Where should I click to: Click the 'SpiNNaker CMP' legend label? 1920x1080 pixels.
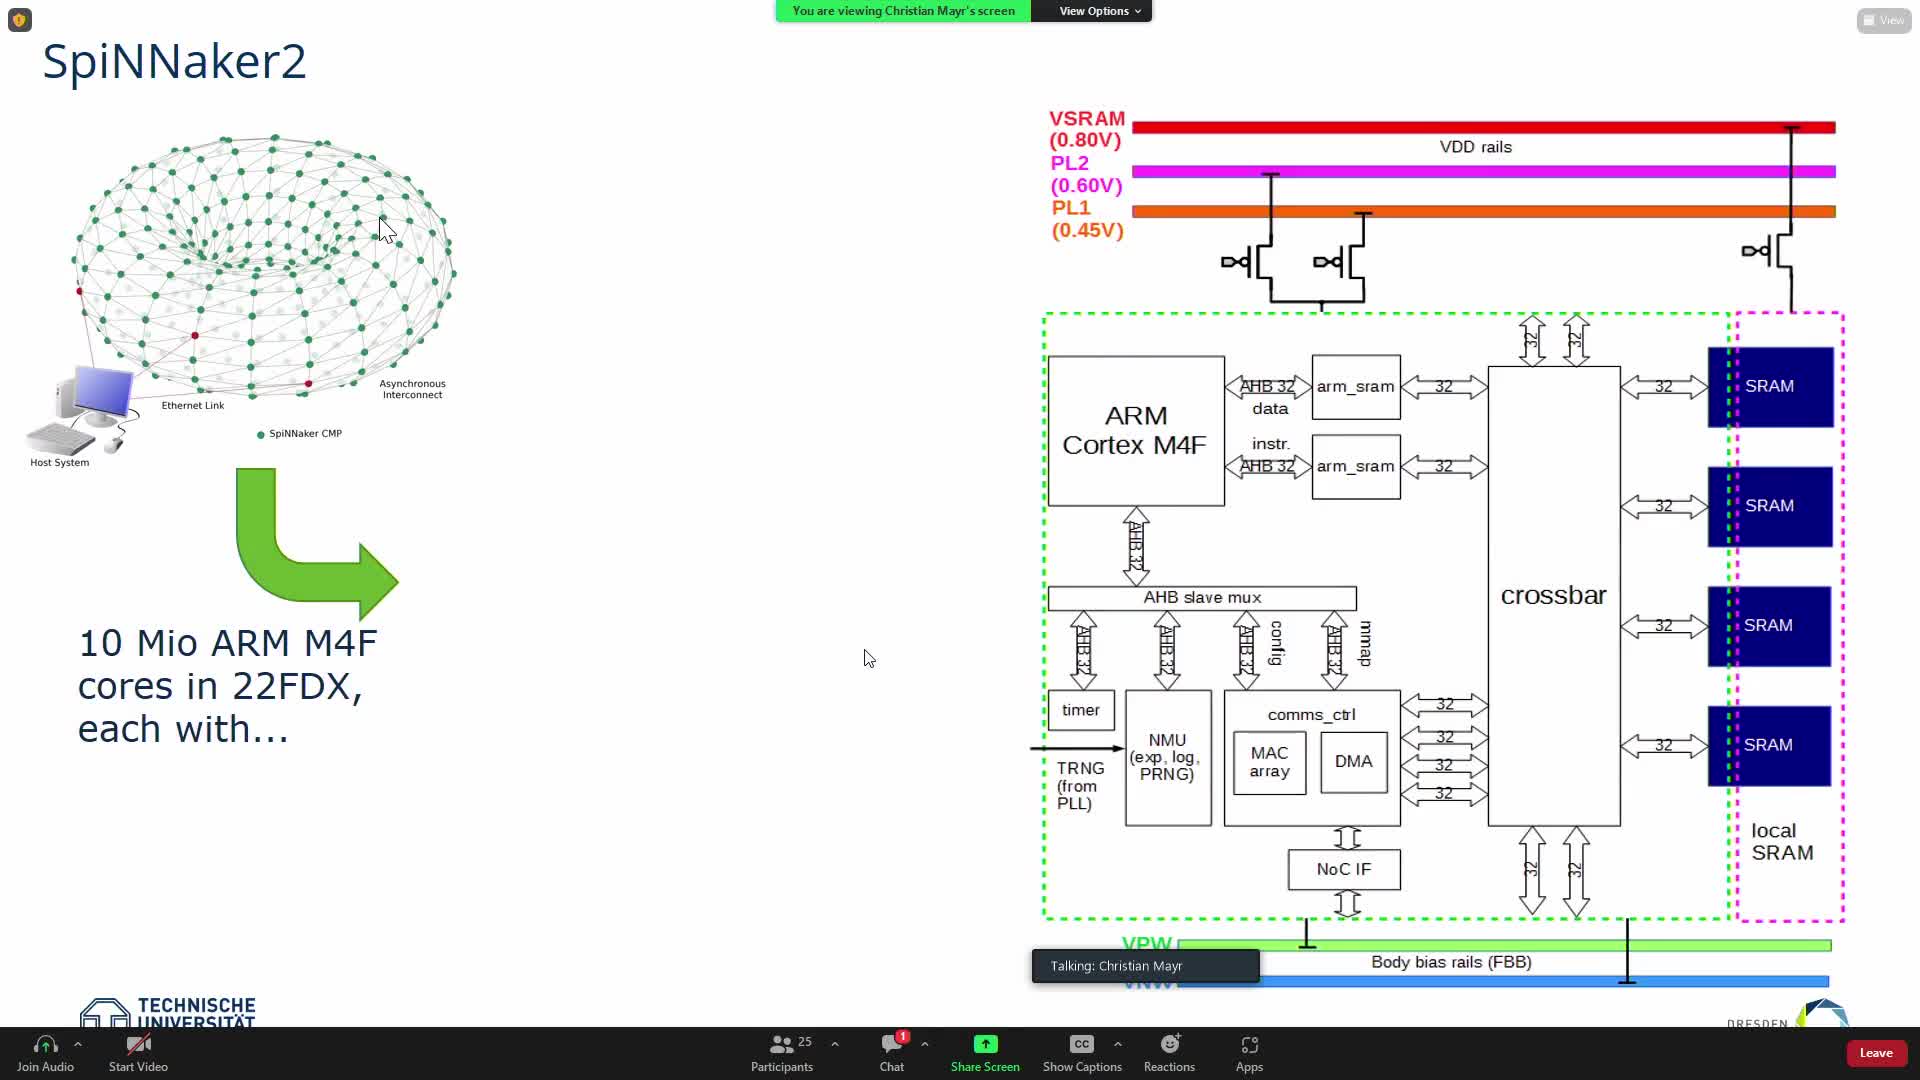[x=305, y=434]
